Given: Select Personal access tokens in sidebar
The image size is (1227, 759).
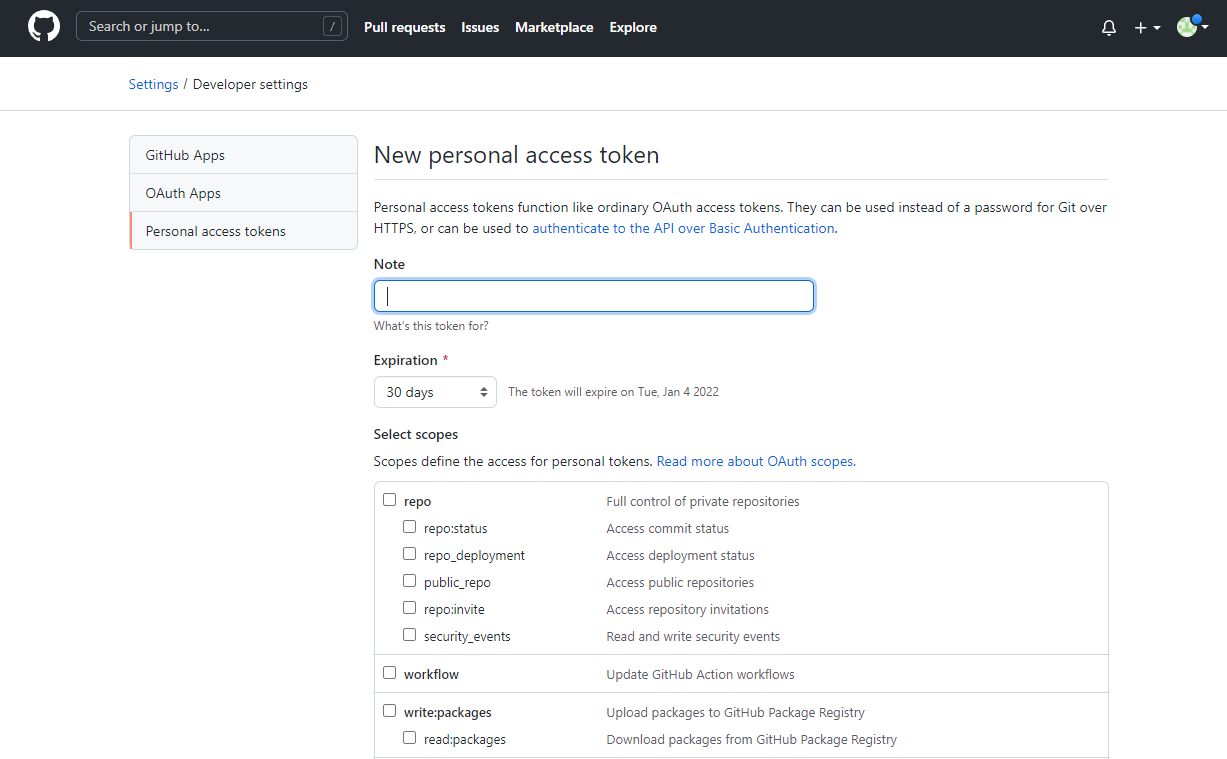Looking at the screenshot, I should [243, 231].
